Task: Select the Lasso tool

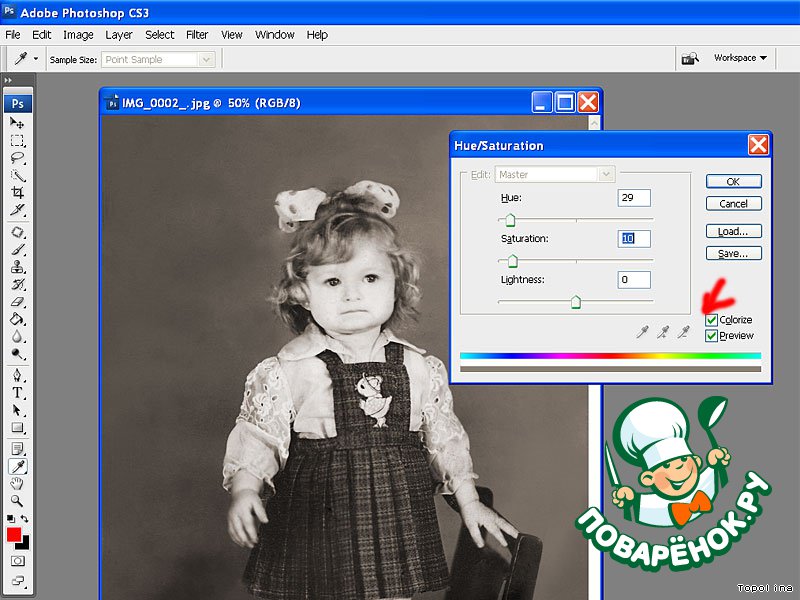Action: 17,157
